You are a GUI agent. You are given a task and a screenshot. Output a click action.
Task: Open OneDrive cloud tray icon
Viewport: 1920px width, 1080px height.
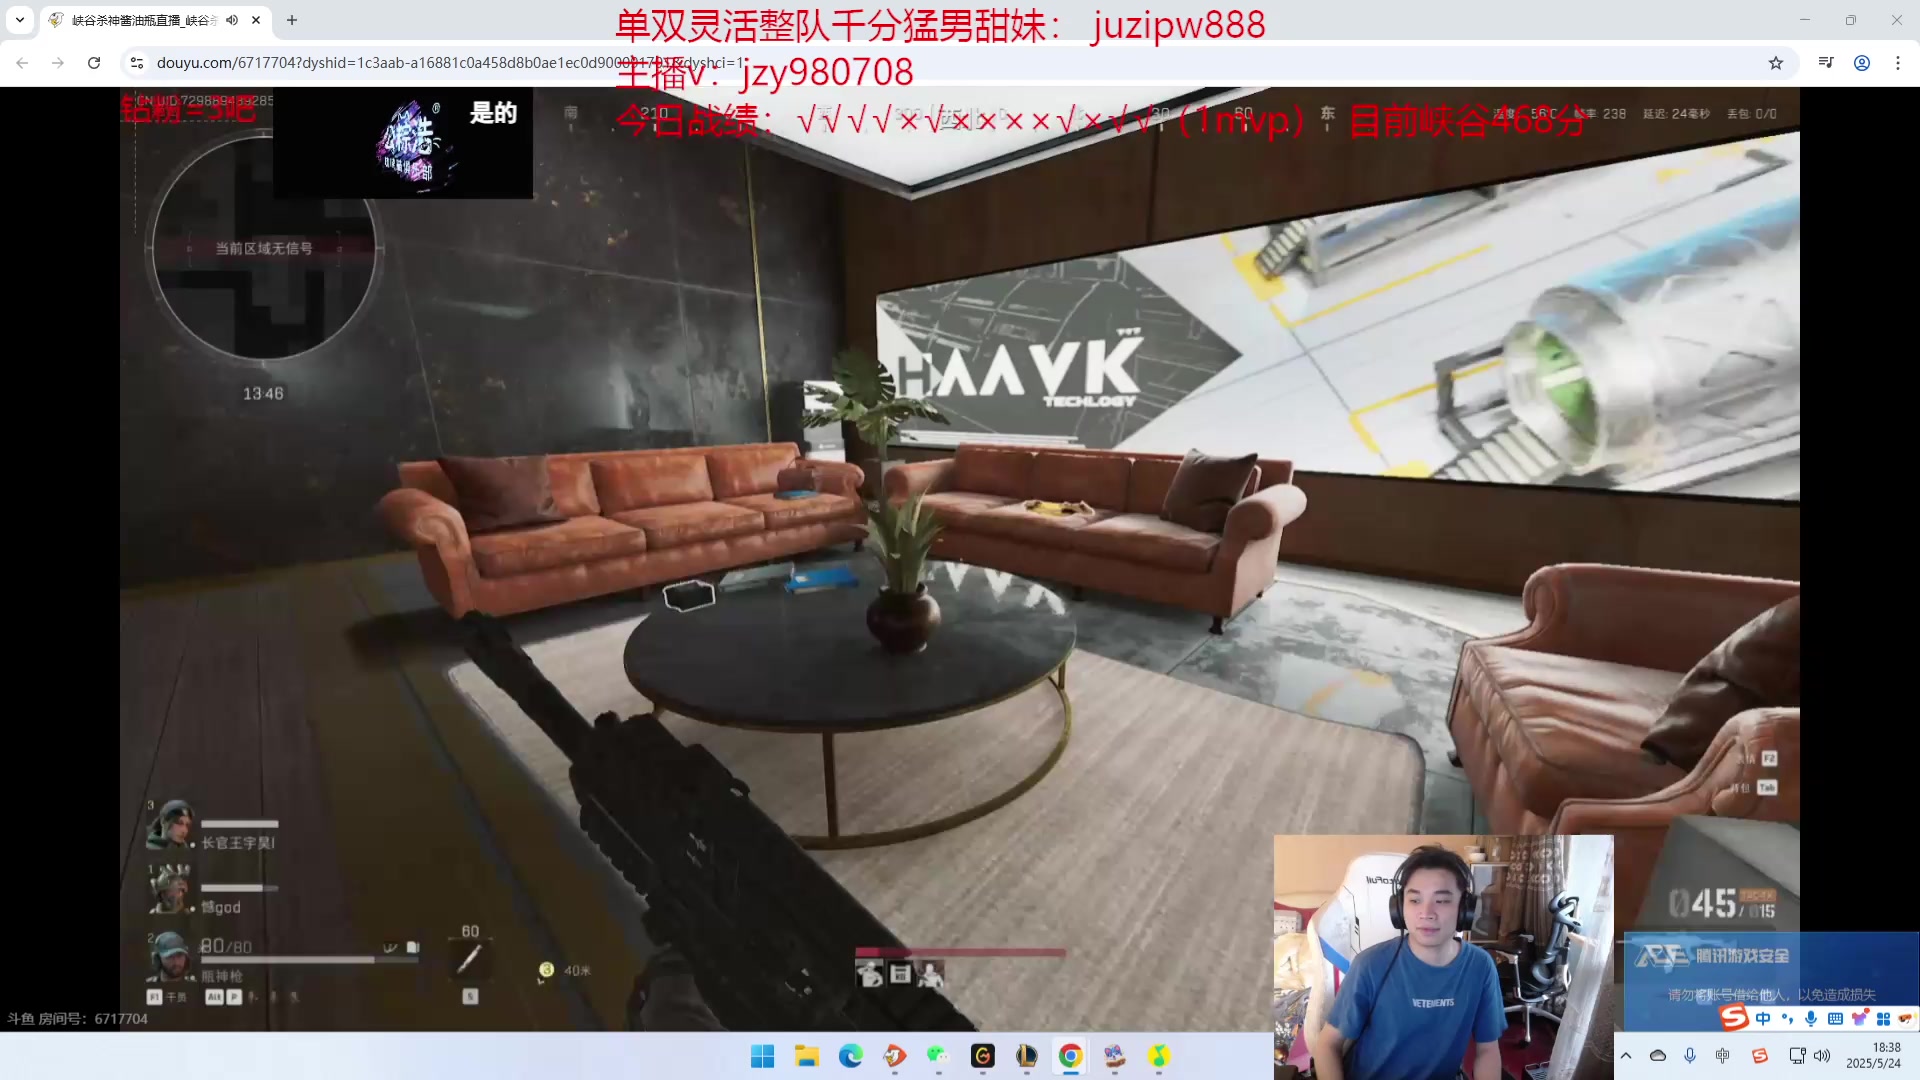[x=1658, y=1056]
